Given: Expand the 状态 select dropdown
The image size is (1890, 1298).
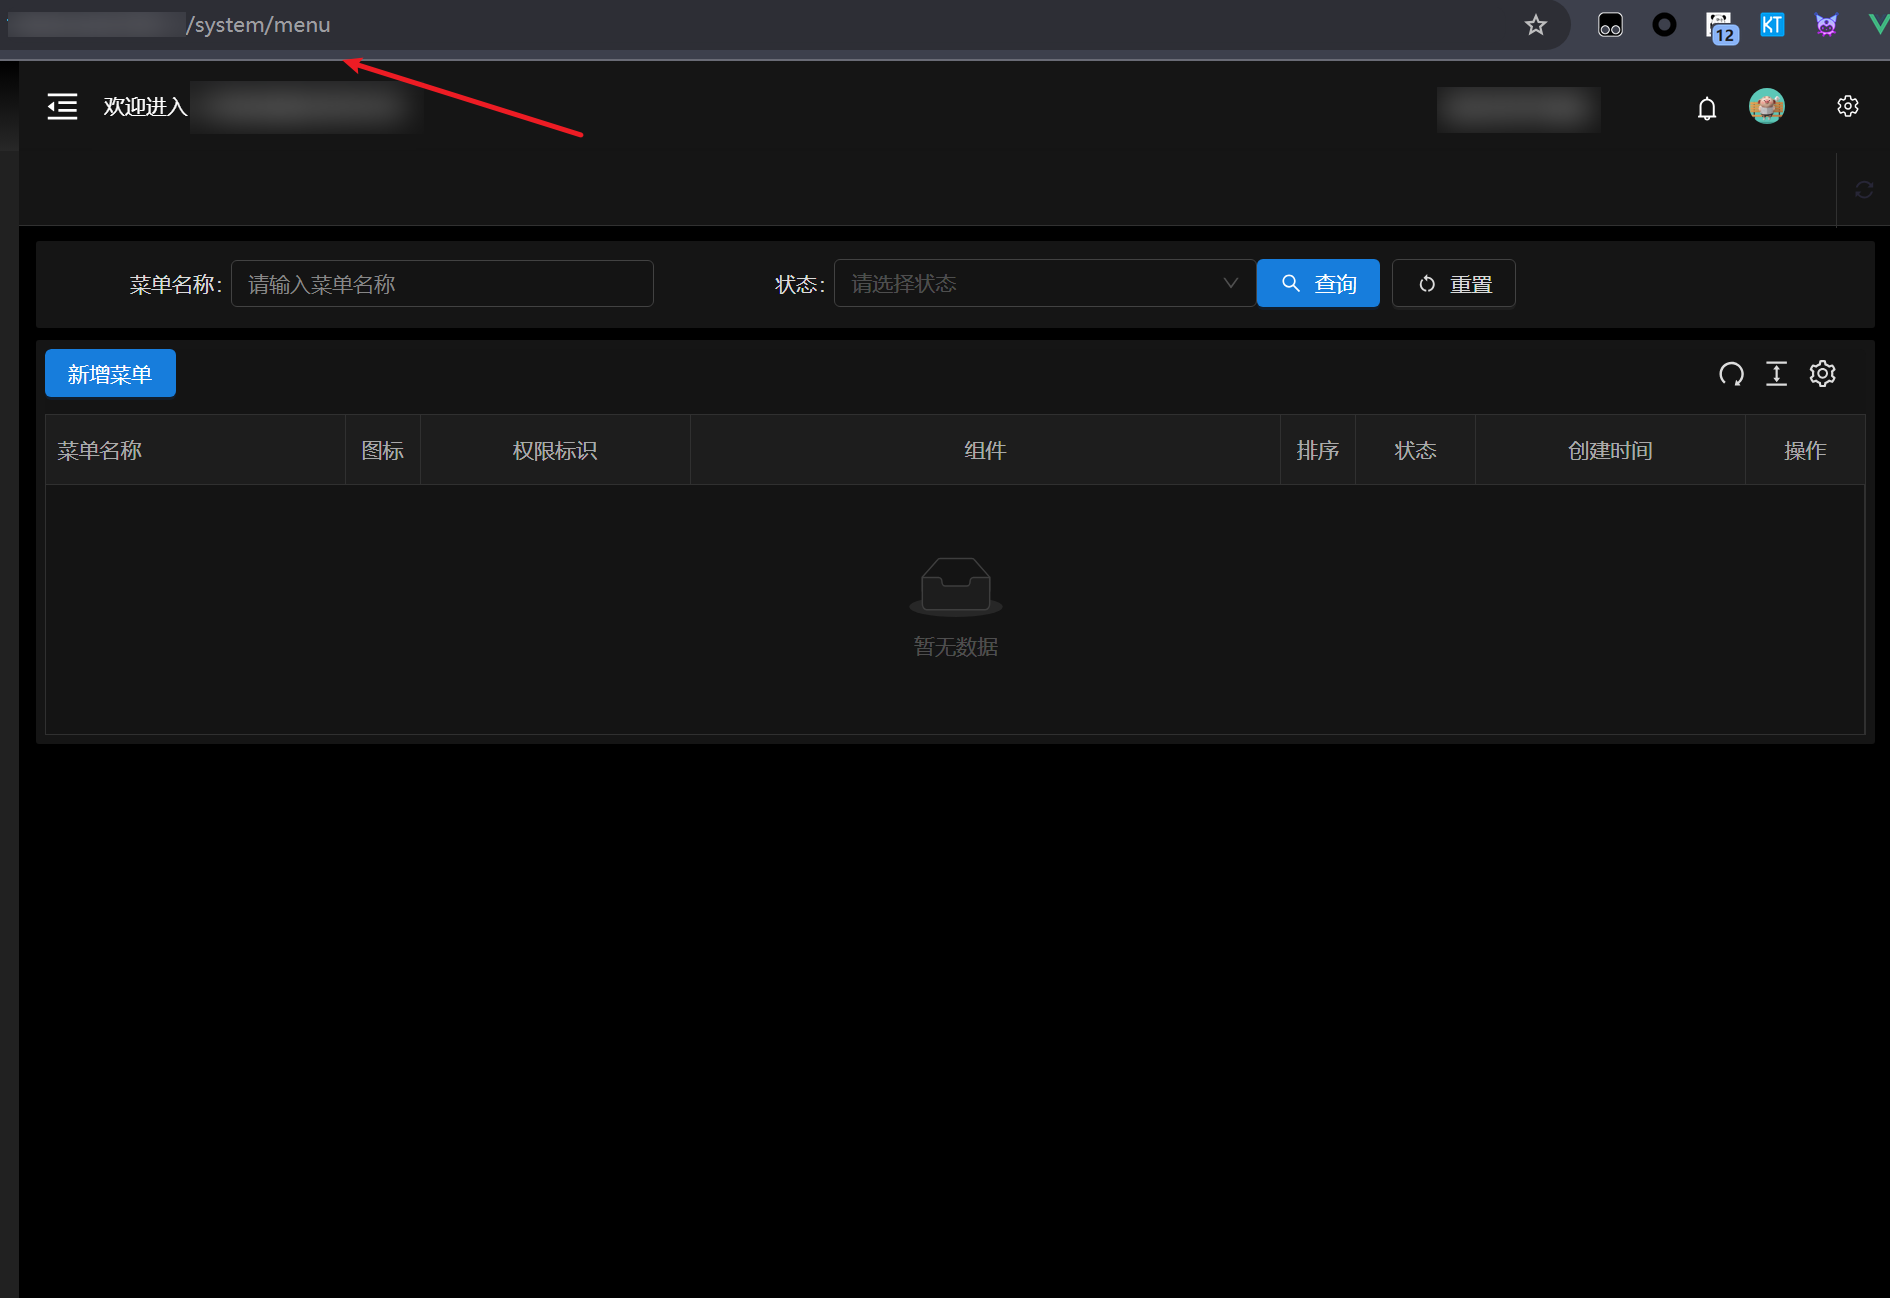Looking at the screenshot, I should coord(1044,284).
